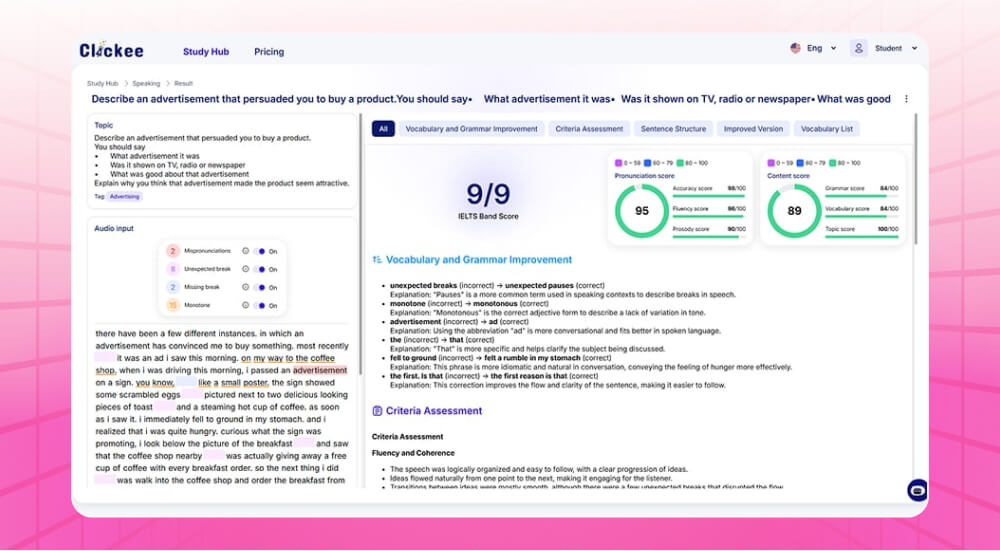This screenshot has height=551, width=1000.
Task: Disable the Mispronunciations highlight toggle
Action: point(260,251)
